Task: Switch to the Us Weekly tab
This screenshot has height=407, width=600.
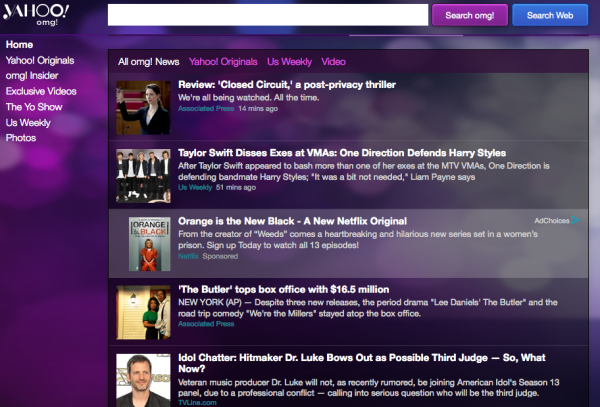Action: pos(289,62)
